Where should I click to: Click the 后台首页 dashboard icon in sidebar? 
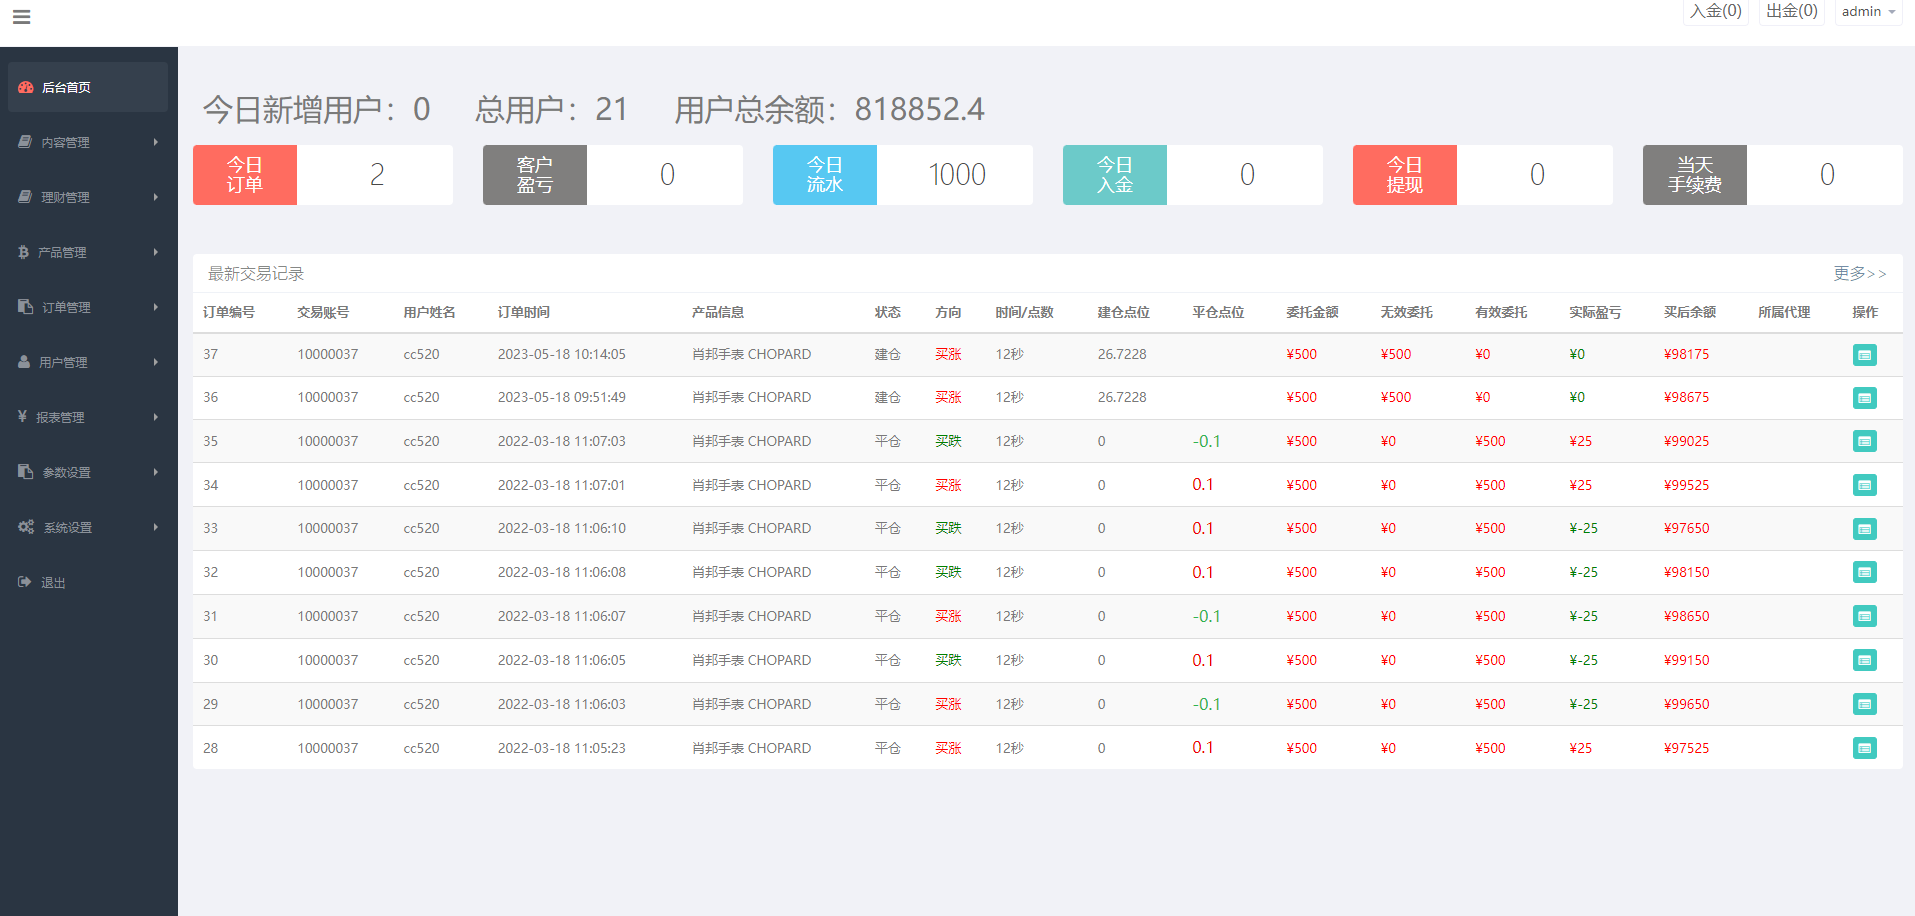[26, 87]
